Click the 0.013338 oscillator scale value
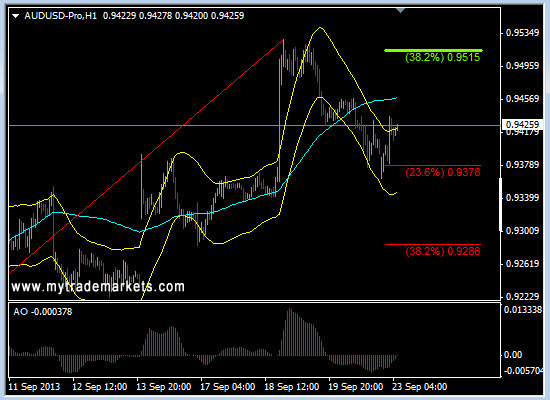Image resolution: width=550 pixels, height=400 pixels. tap(523, 310)
